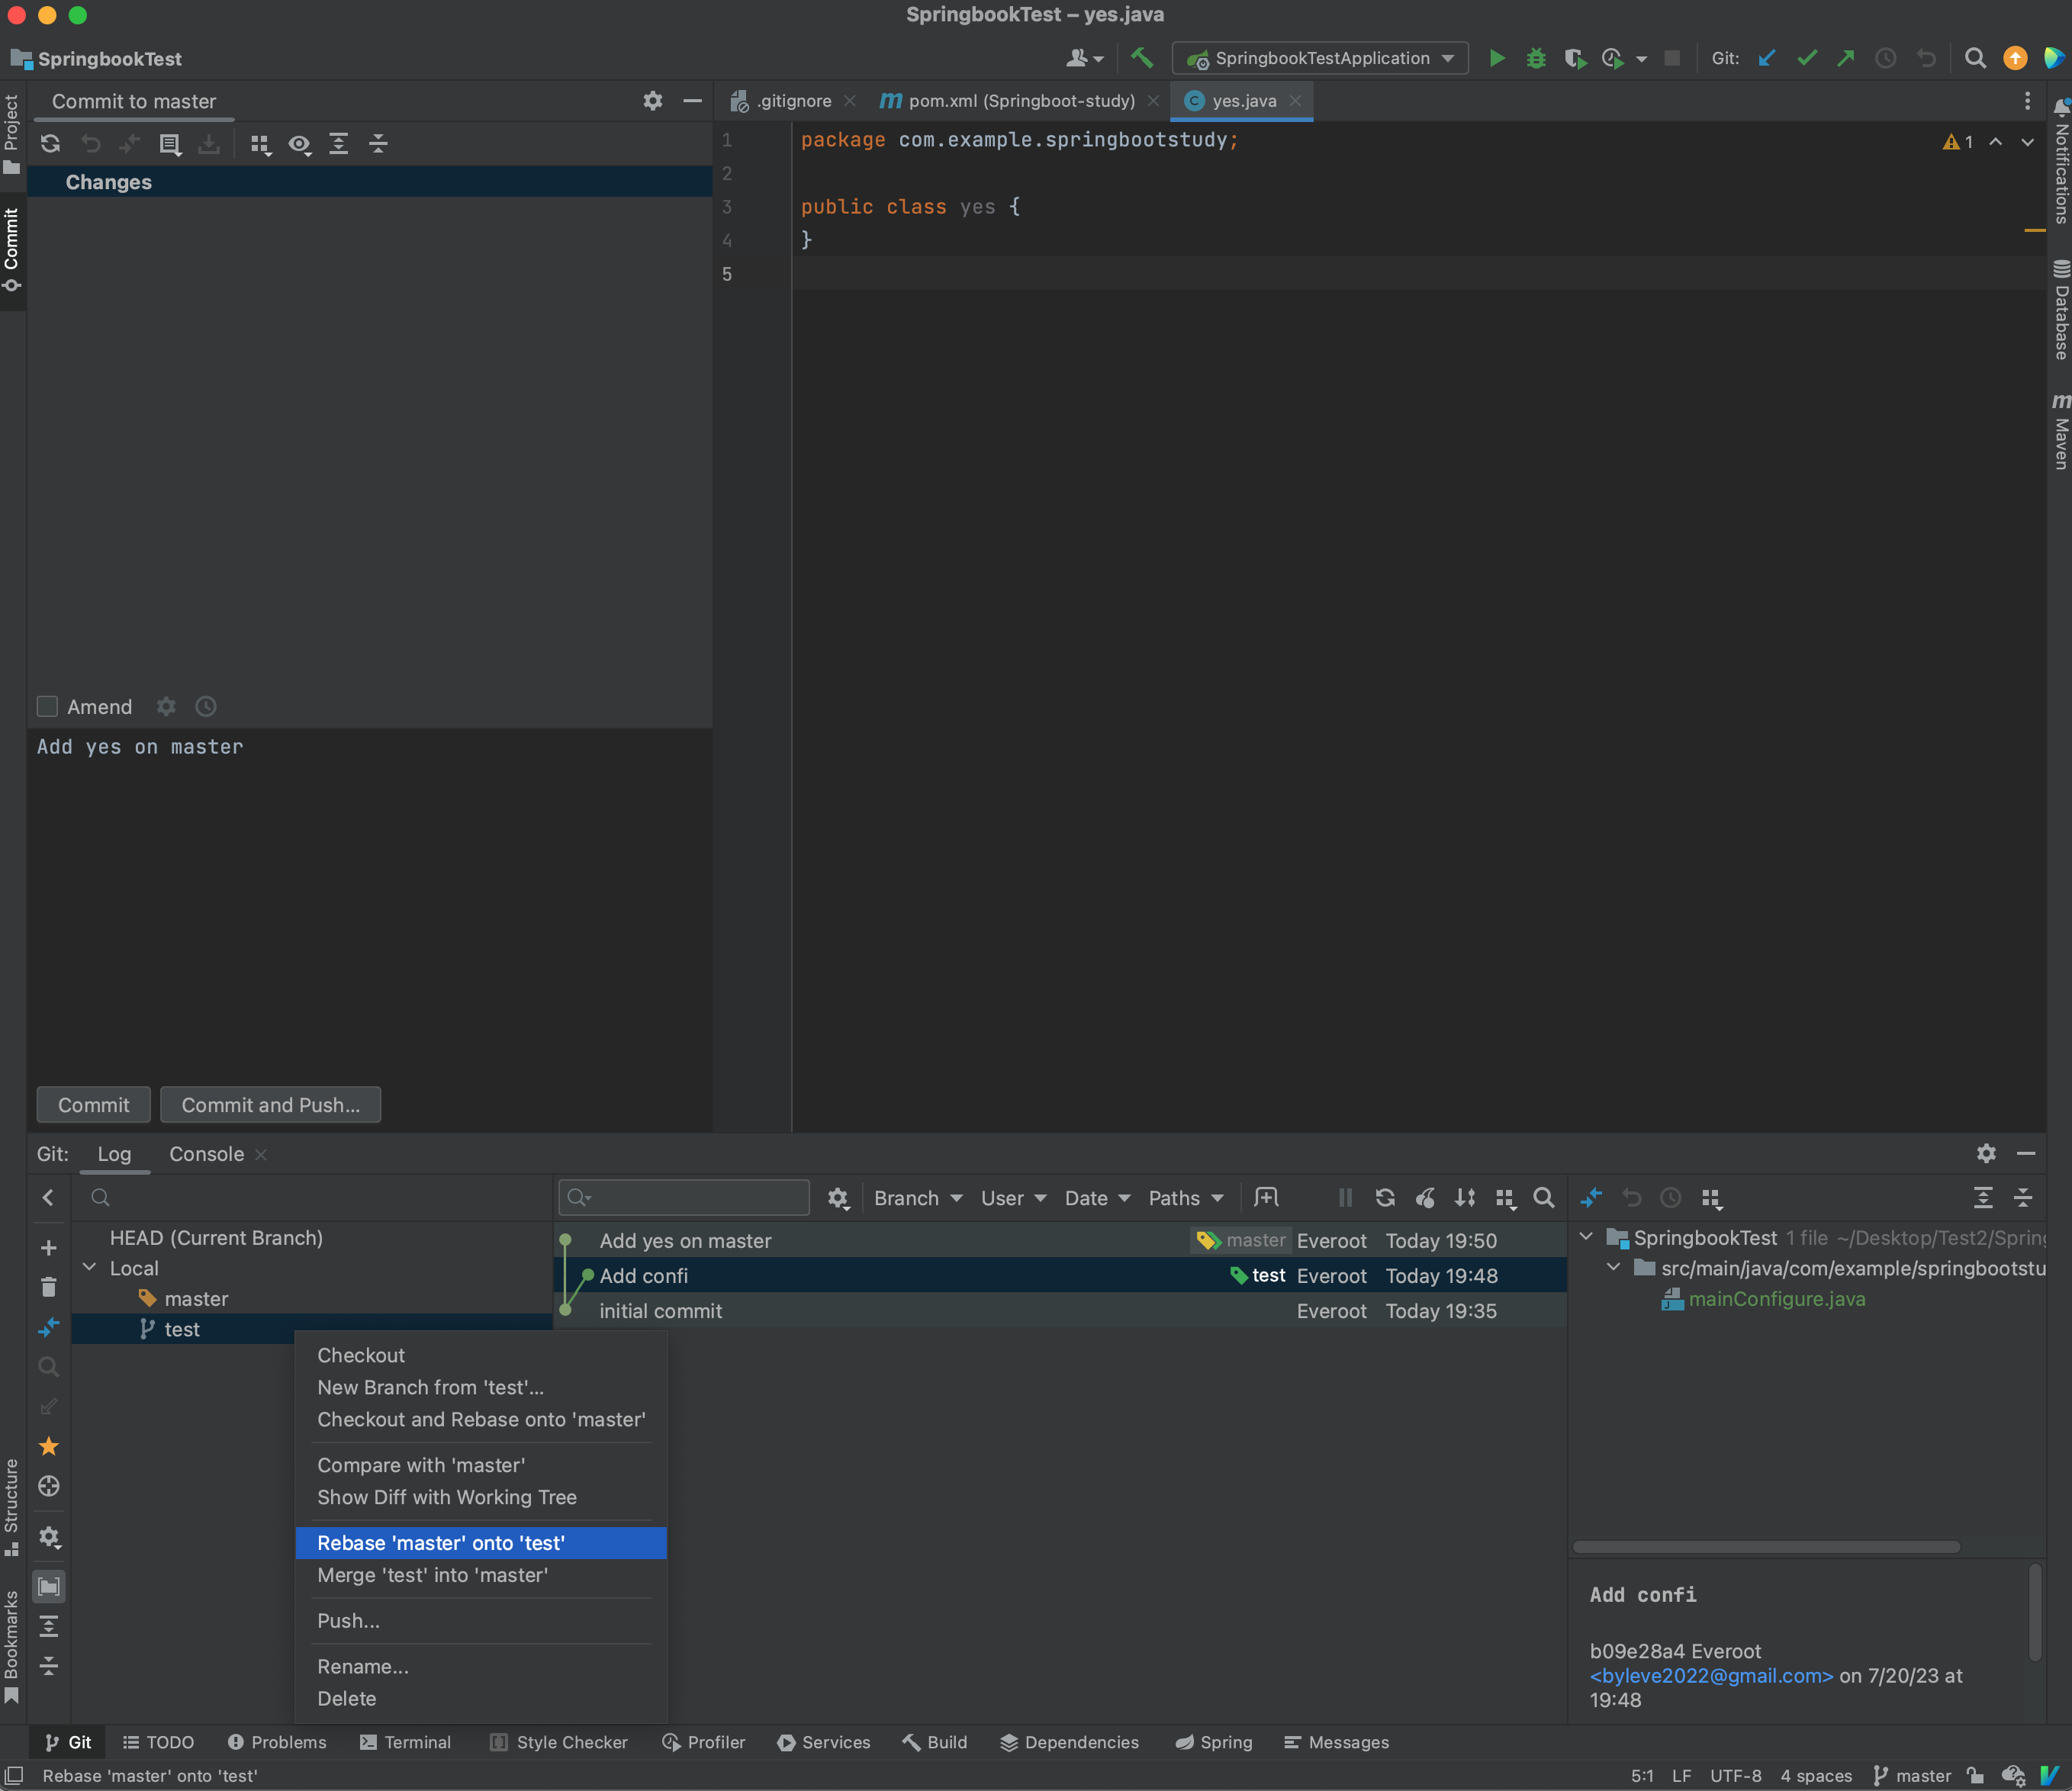Select the 'initial commit' log row
This screenshot has height=1791, width=2072.
coord(1060,1311)
